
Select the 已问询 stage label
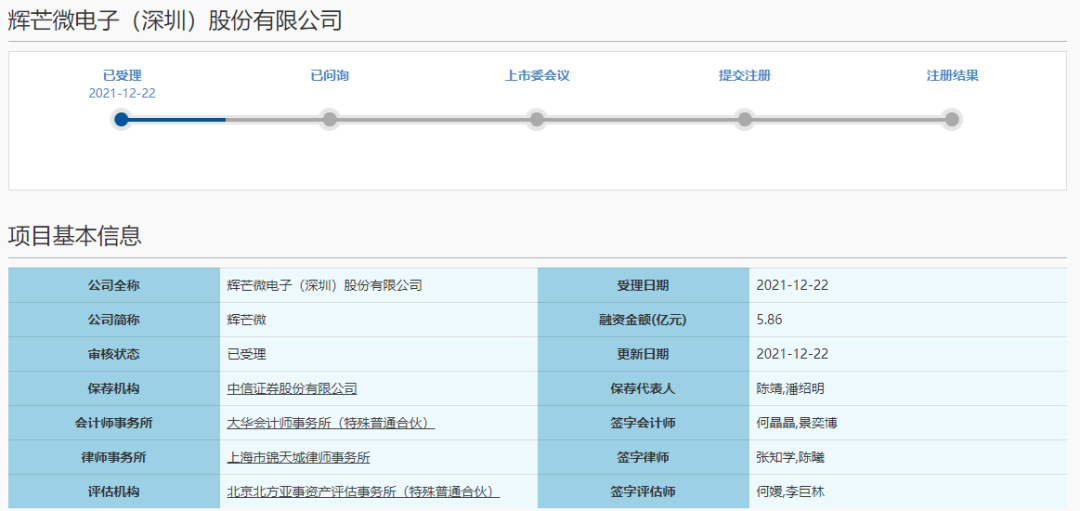click(x=330, y=76)
